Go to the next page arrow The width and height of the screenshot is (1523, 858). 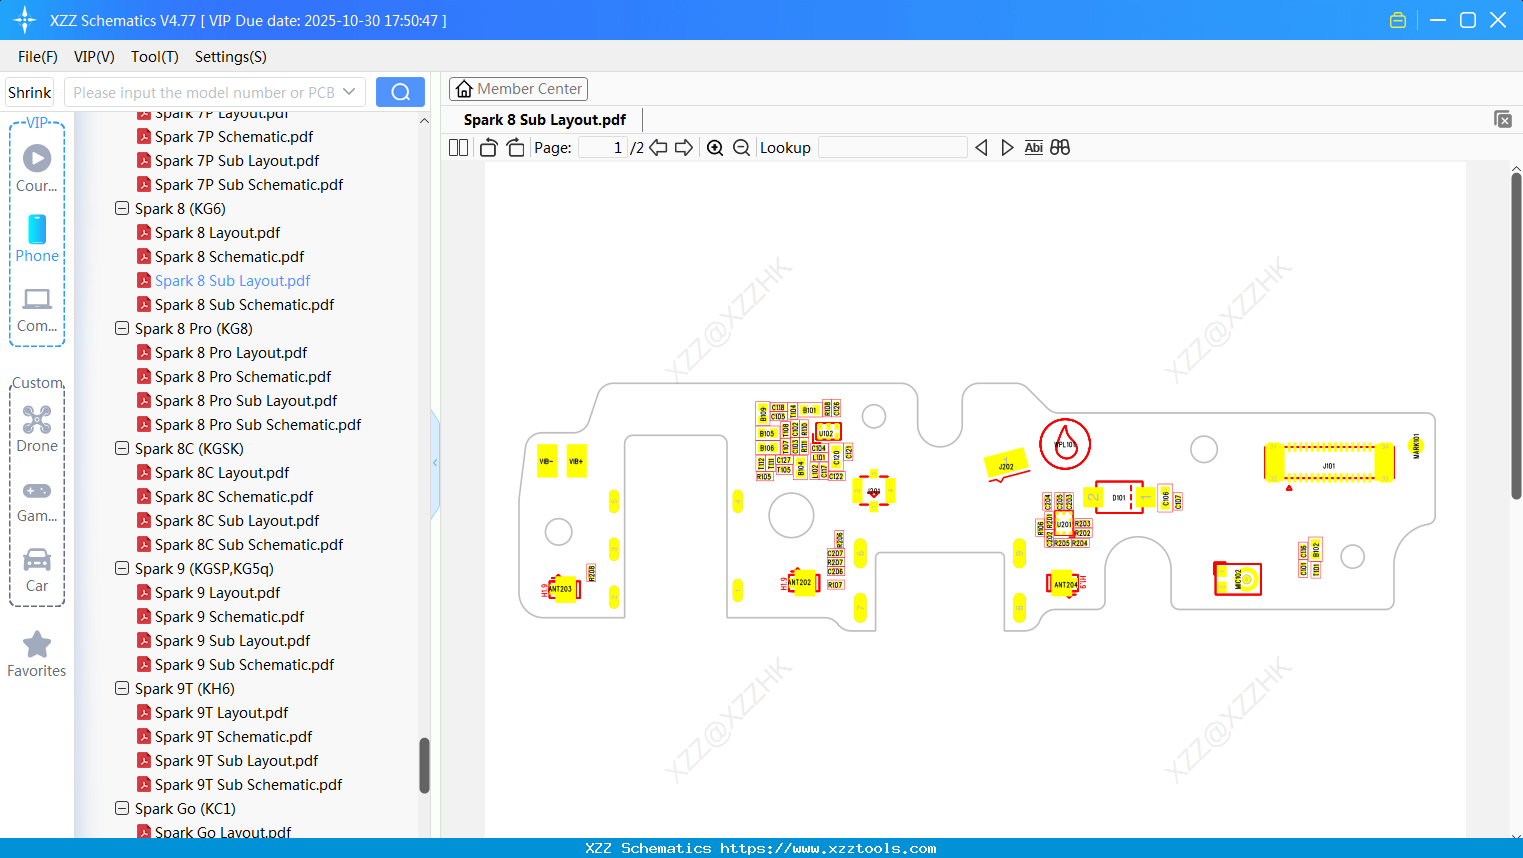(x=684, y=147)
